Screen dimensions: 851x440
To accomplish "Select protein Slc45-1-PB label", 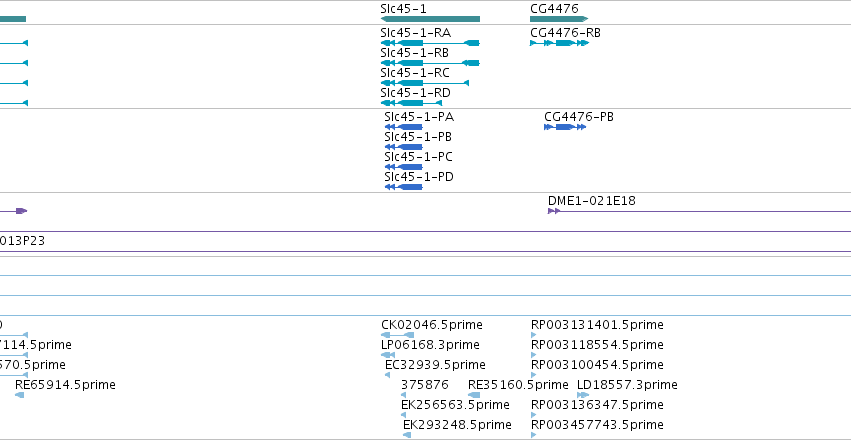I will [x=418, y=137].
